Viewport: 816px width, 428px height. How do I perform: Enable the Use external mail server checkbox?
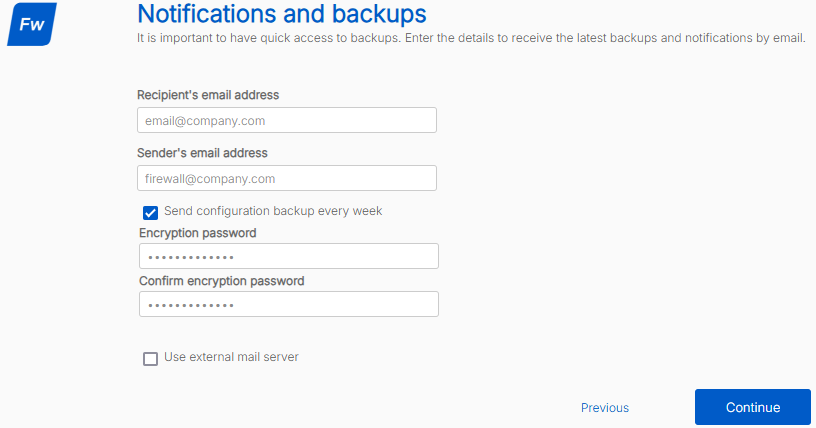coord(151,358)
